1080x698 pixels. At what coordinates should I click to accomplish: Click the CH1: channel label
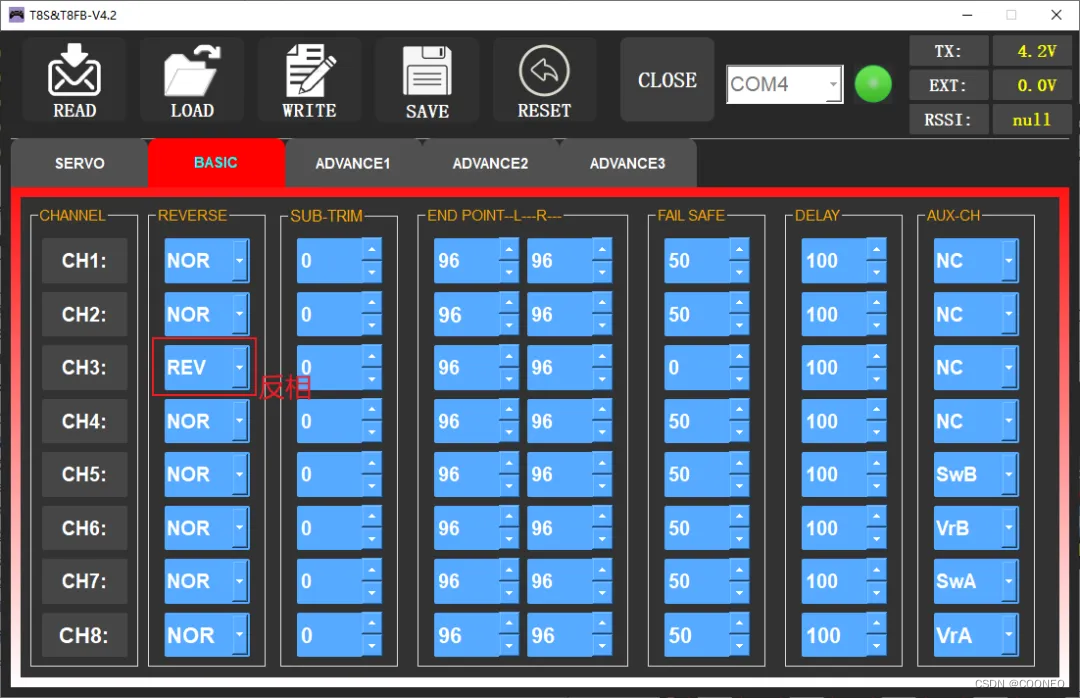pos(85,260)
